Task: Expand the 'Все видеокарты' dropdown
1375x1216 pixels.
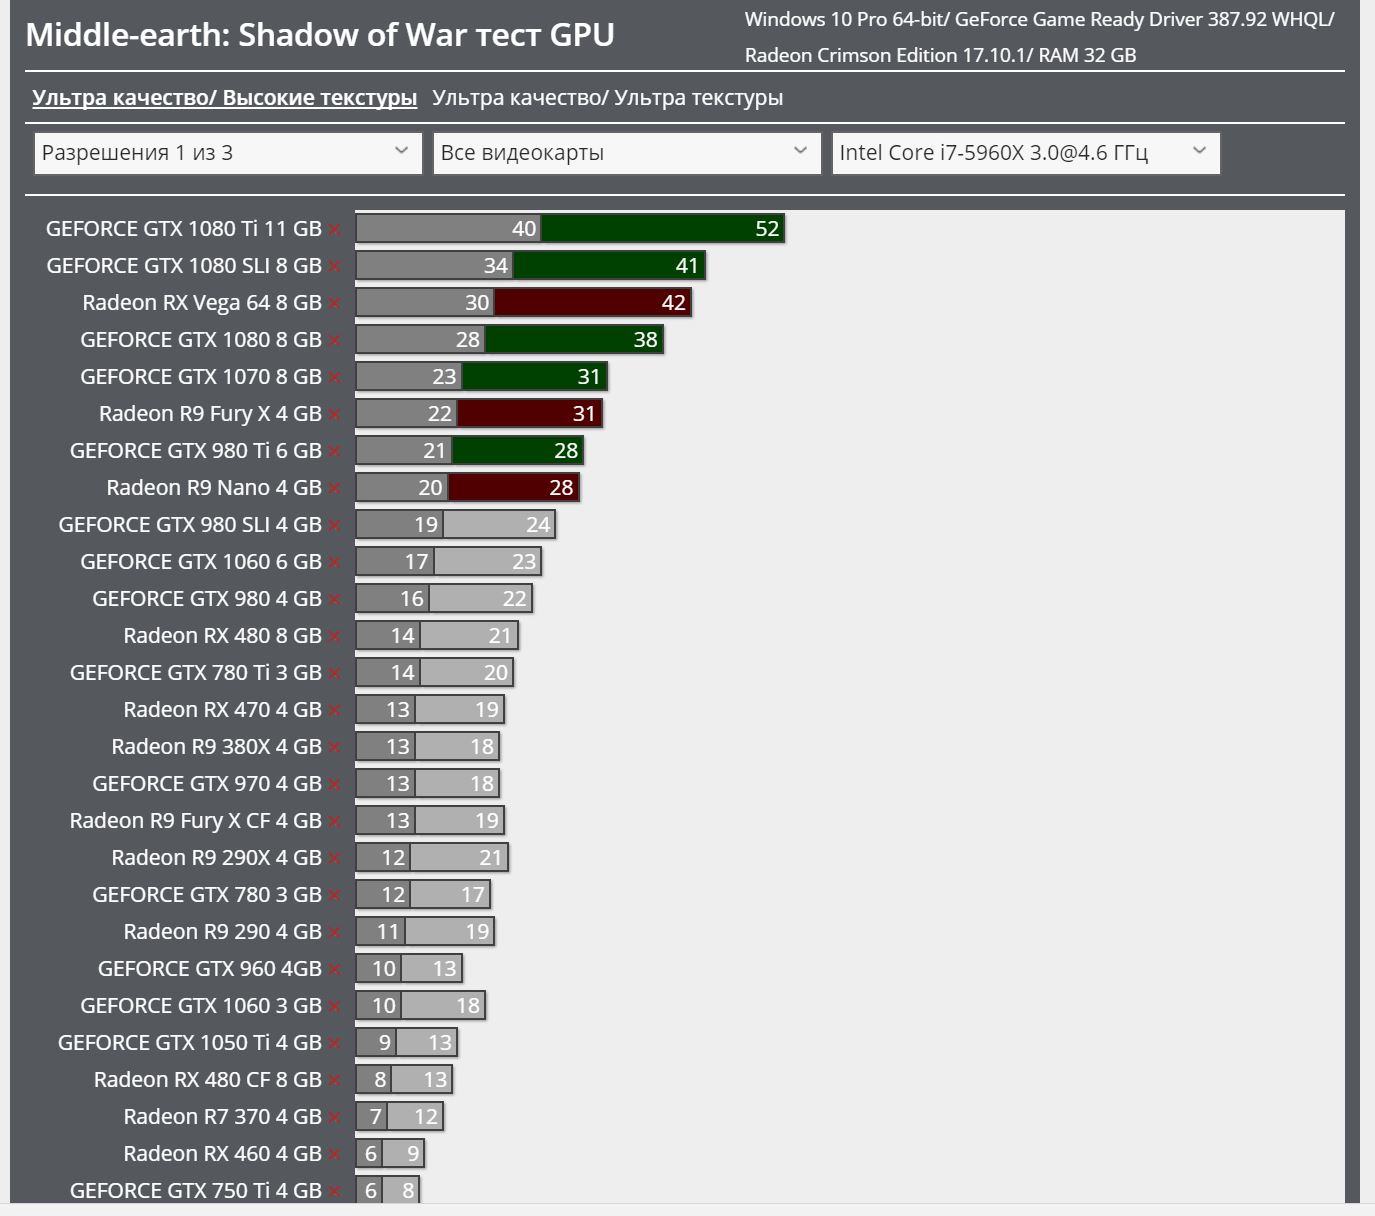Action: pos(626,153)
